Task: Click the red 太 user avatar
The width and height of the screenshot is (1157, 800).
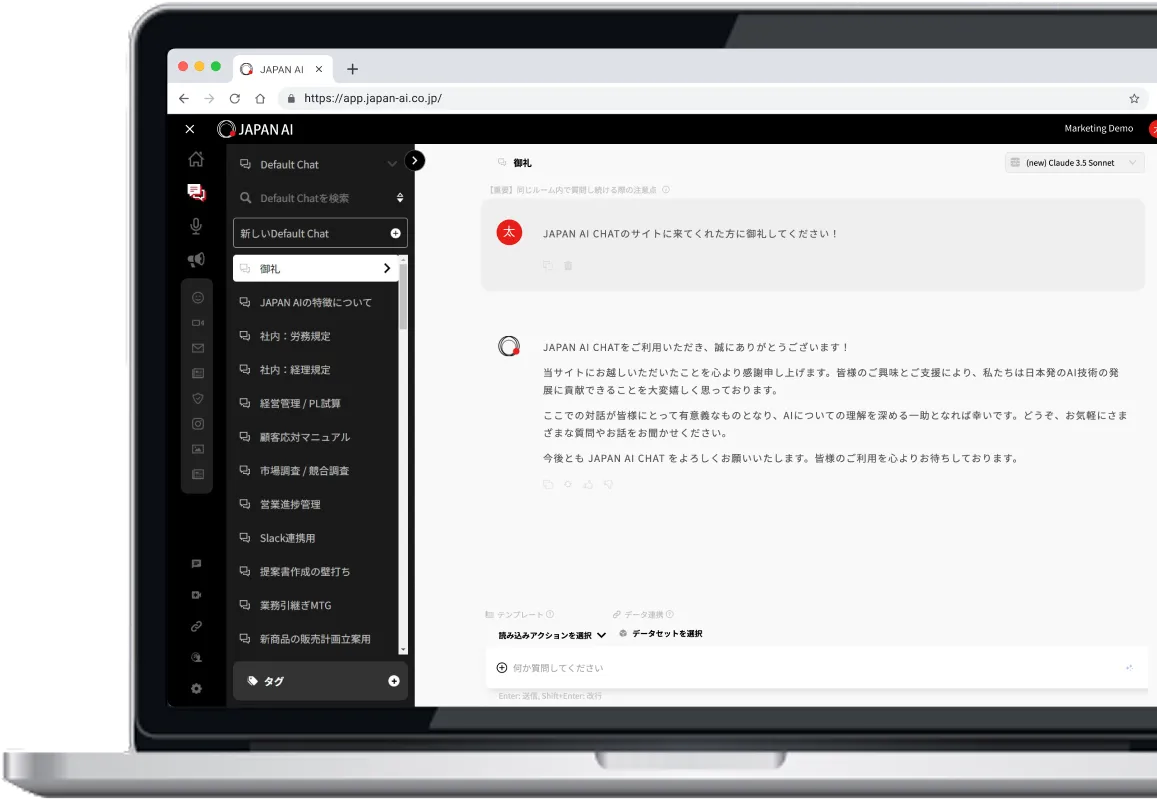Action: pyautogui.click(x=509, y=232)
